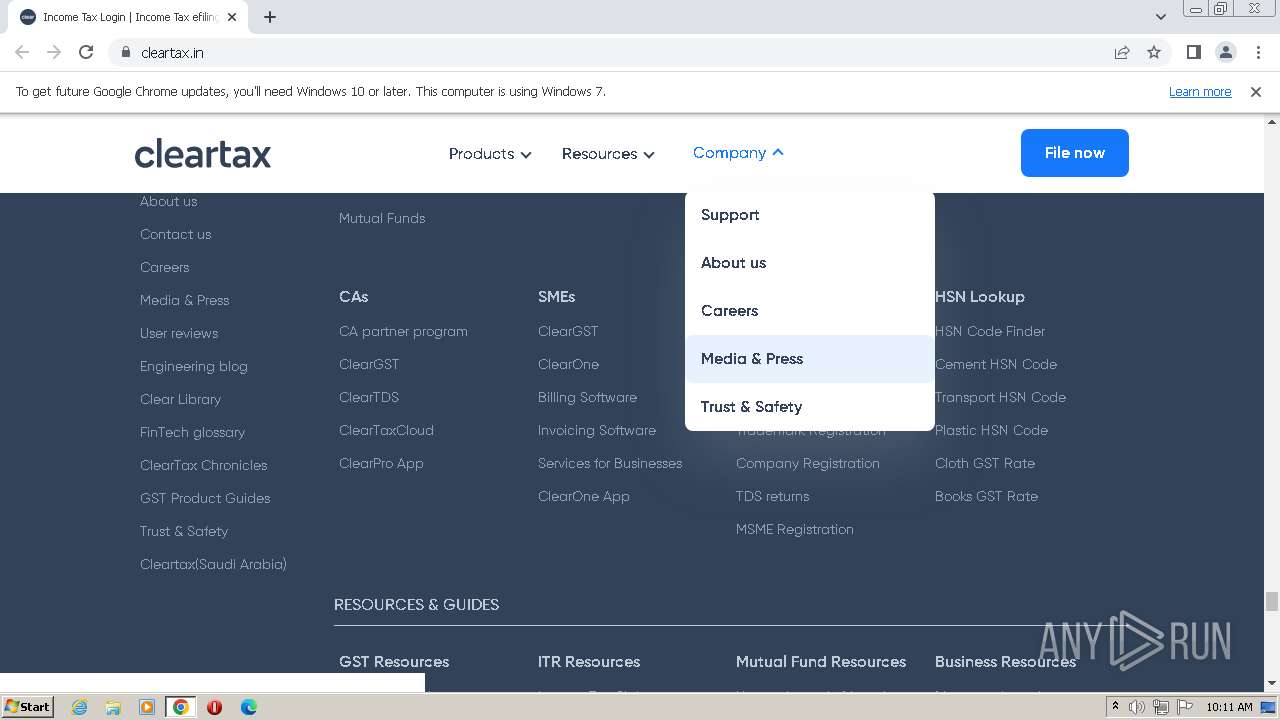Open the ClearTax Chronicles footer link
Viewport: 1280px width, 720px height.
coord(204,465)
